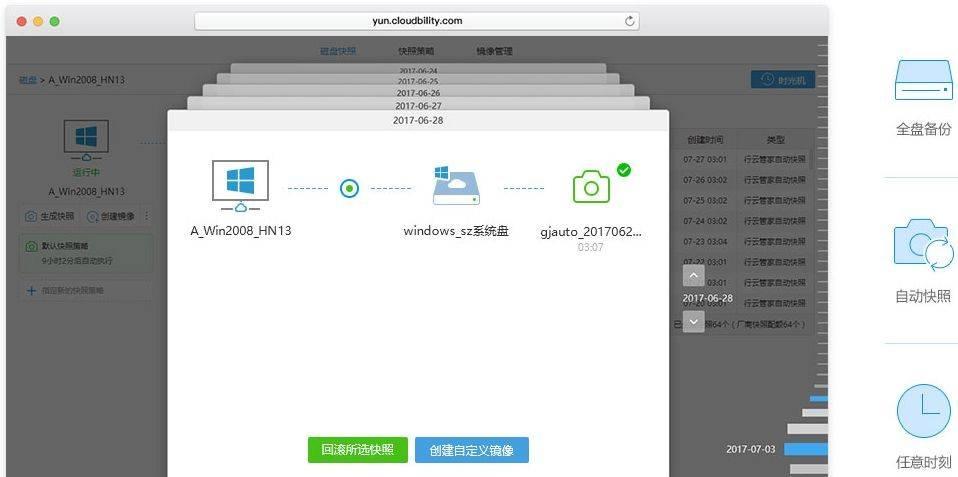Click the 时光机 time machine button
Viewport: 958px width, 477px height.
[x=783, y=79]
